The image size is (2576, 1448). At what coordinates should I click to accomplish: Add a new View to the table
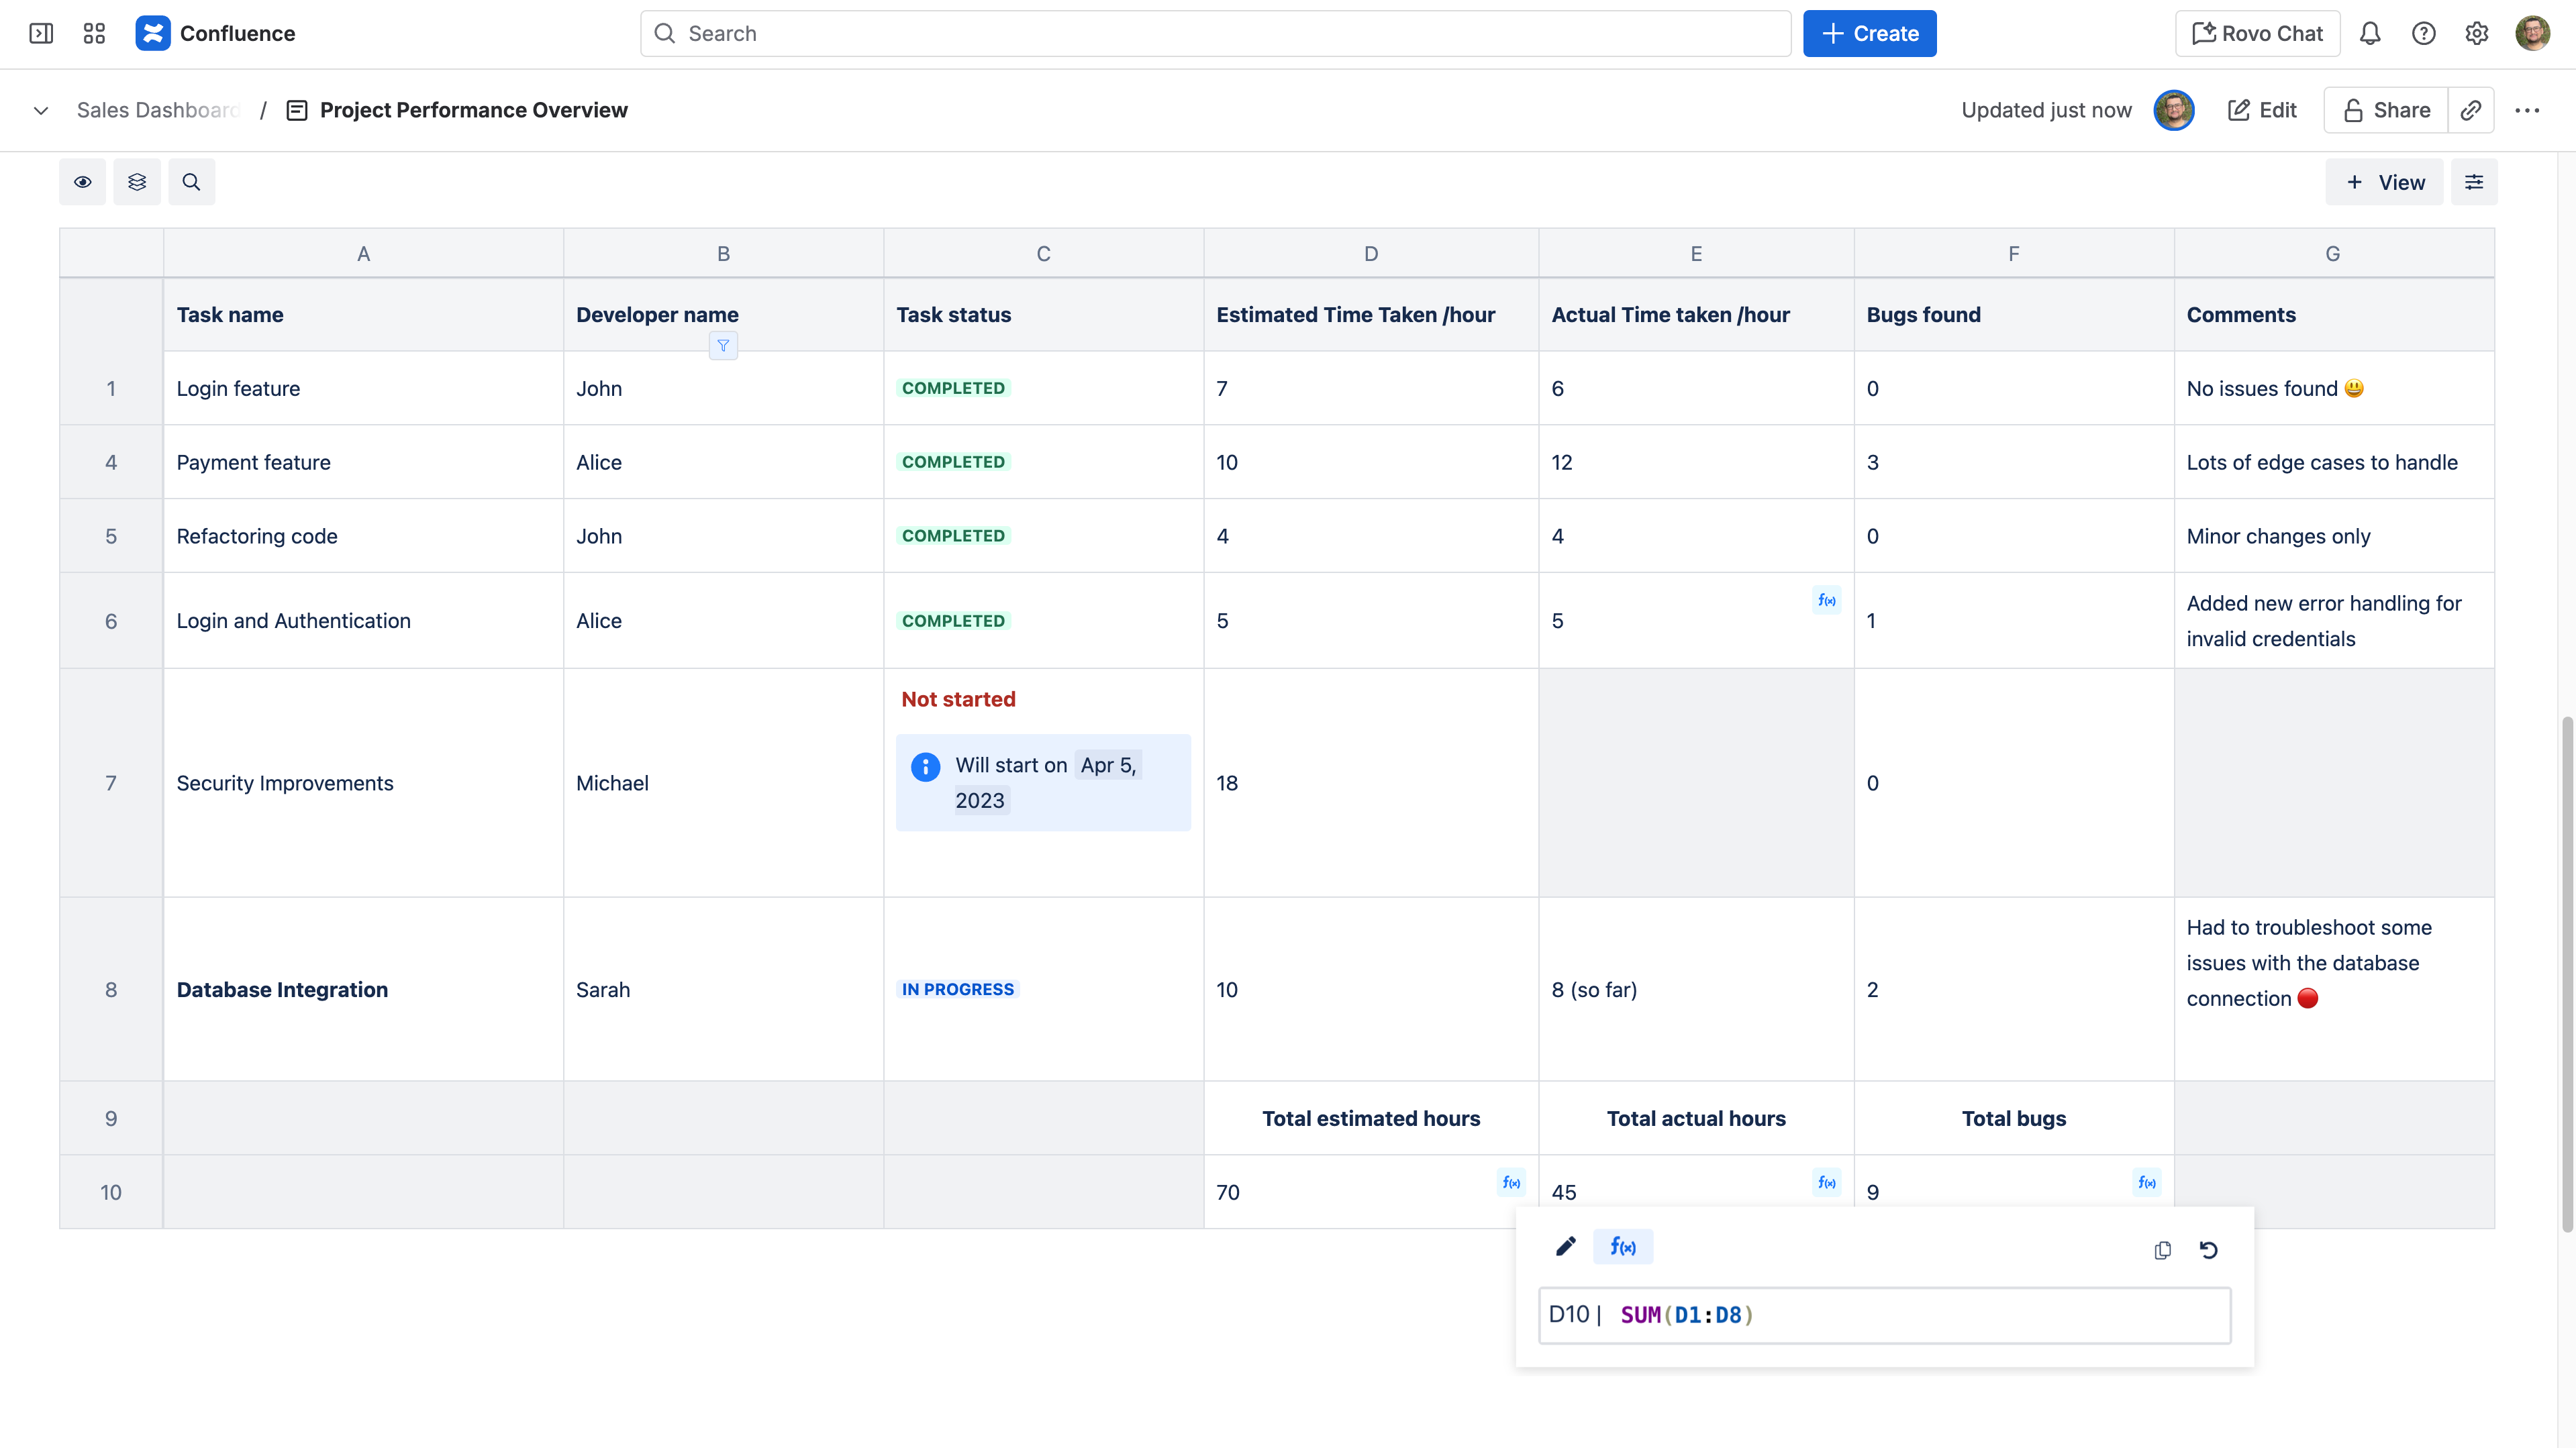(2384, 182)
